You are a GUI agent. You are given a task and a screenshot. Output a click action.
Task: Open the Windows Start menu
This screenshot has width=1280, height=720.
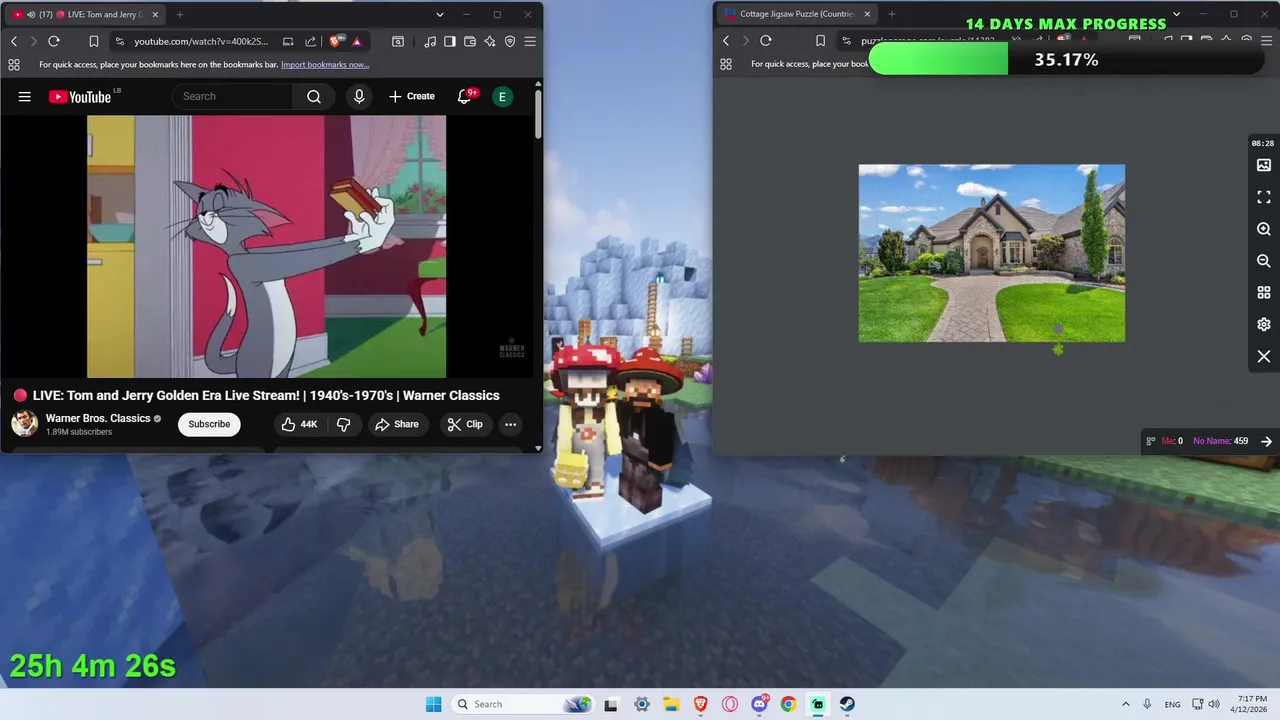coord(433,704)
